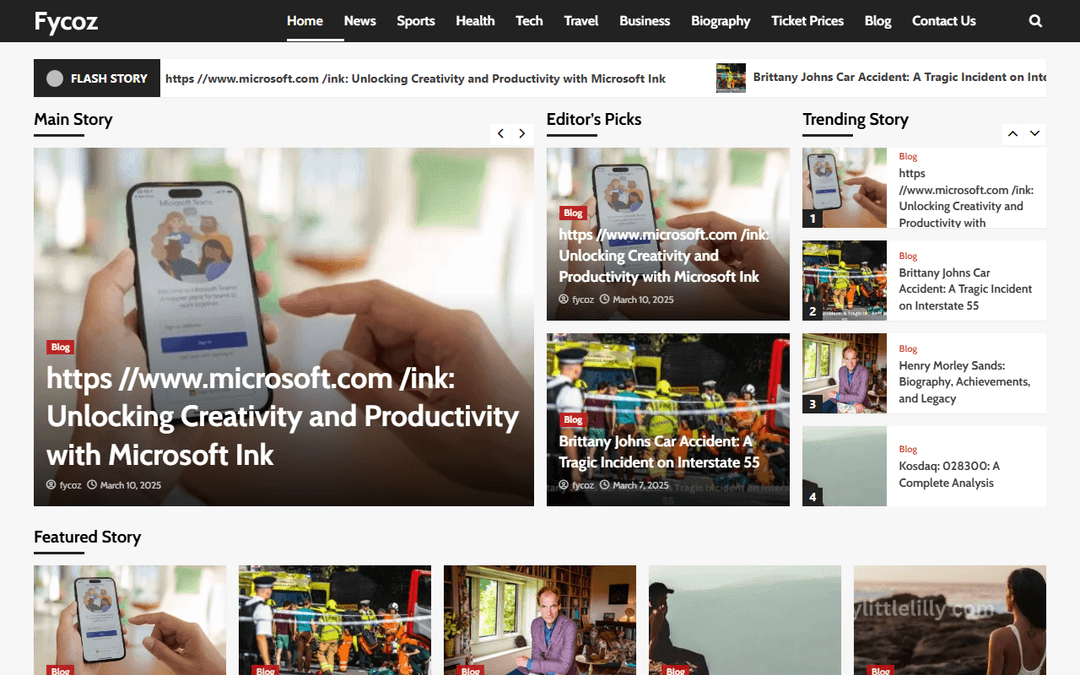This screenshot has height=675, width=1080.
Task: Open Editor's Pick Brittany Johns article title
Action: [x=658, y=452]
